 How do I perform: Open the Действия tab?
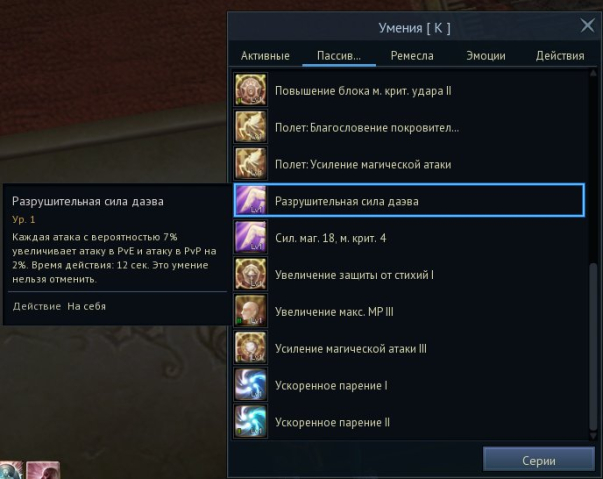point(560,56)
